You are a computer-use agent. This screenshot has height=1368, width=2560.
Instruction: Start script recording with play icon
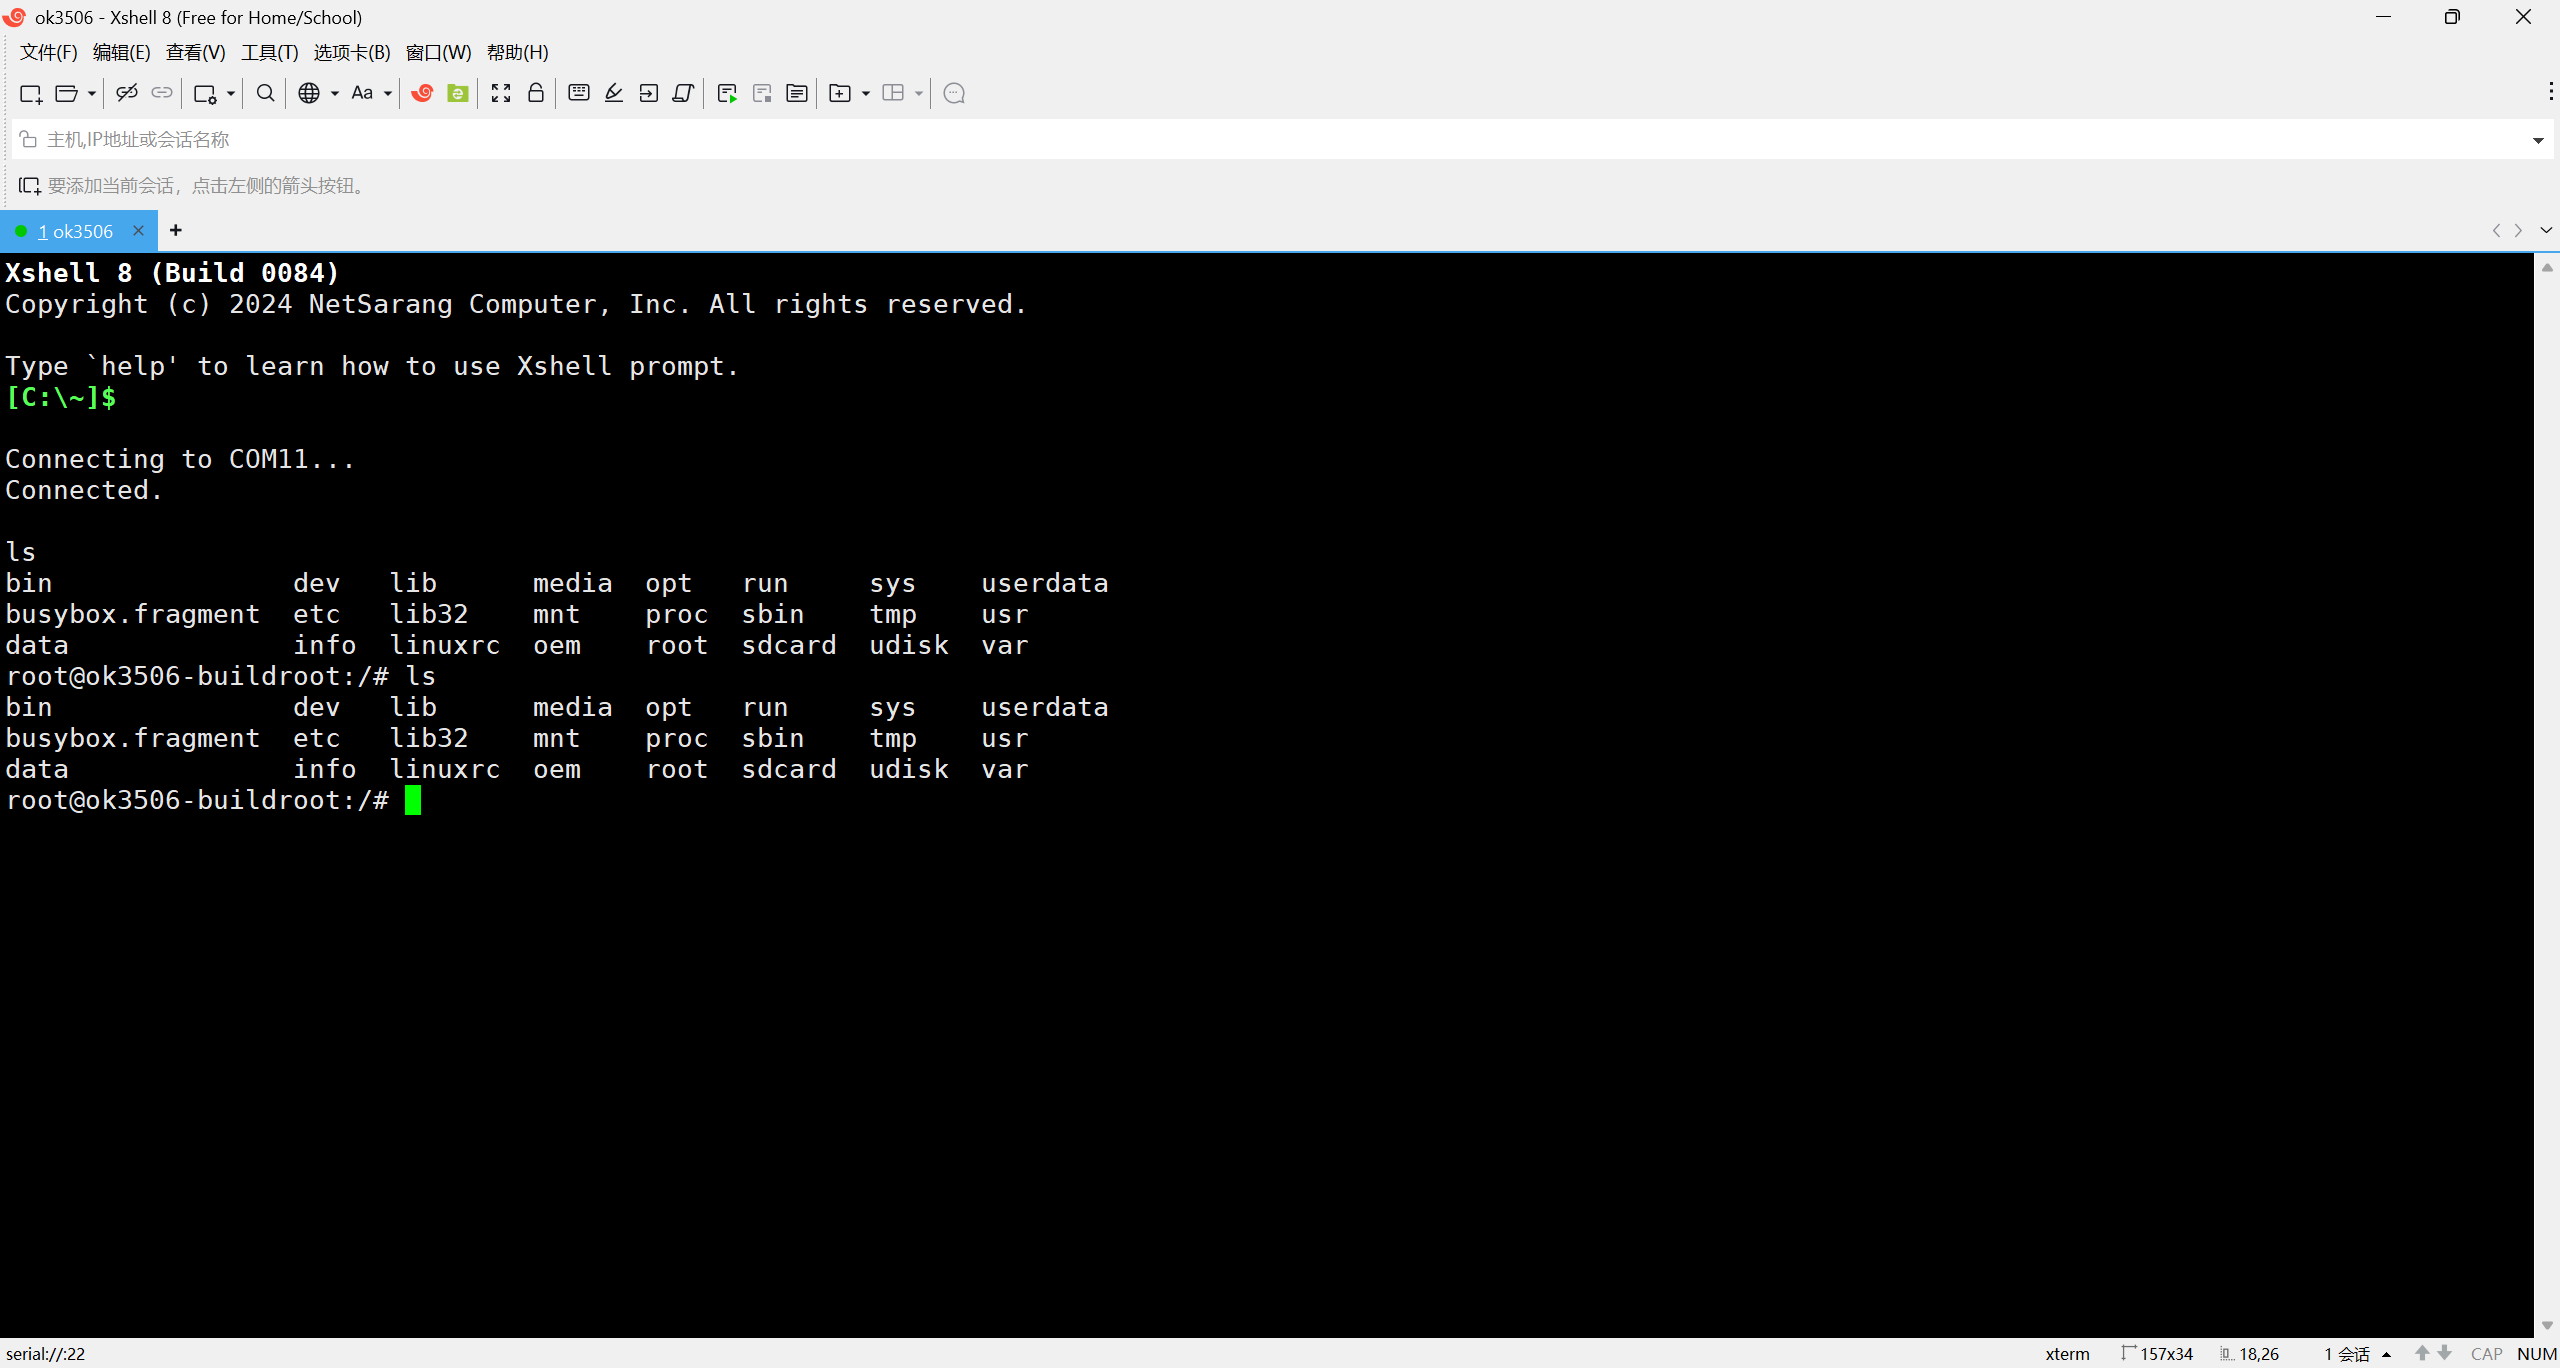pos(727,93)
